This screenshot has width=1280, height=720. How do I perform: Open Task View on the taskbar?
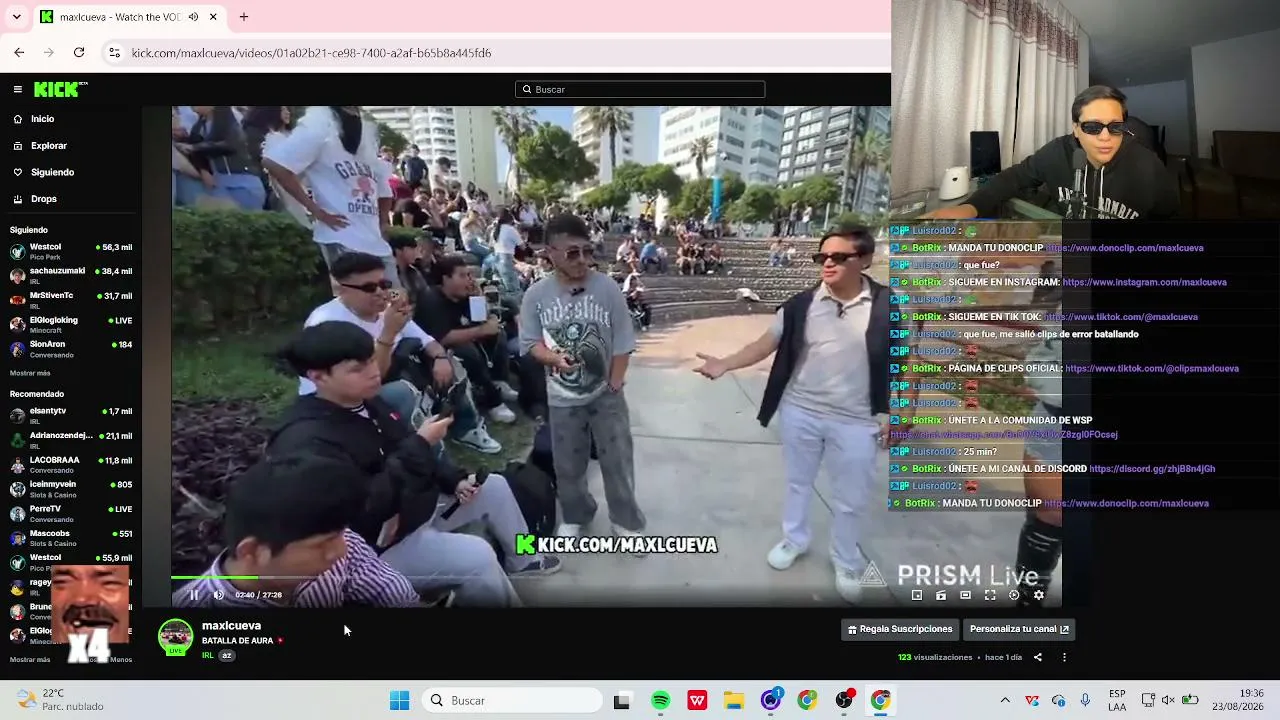(x=622, y=700)
